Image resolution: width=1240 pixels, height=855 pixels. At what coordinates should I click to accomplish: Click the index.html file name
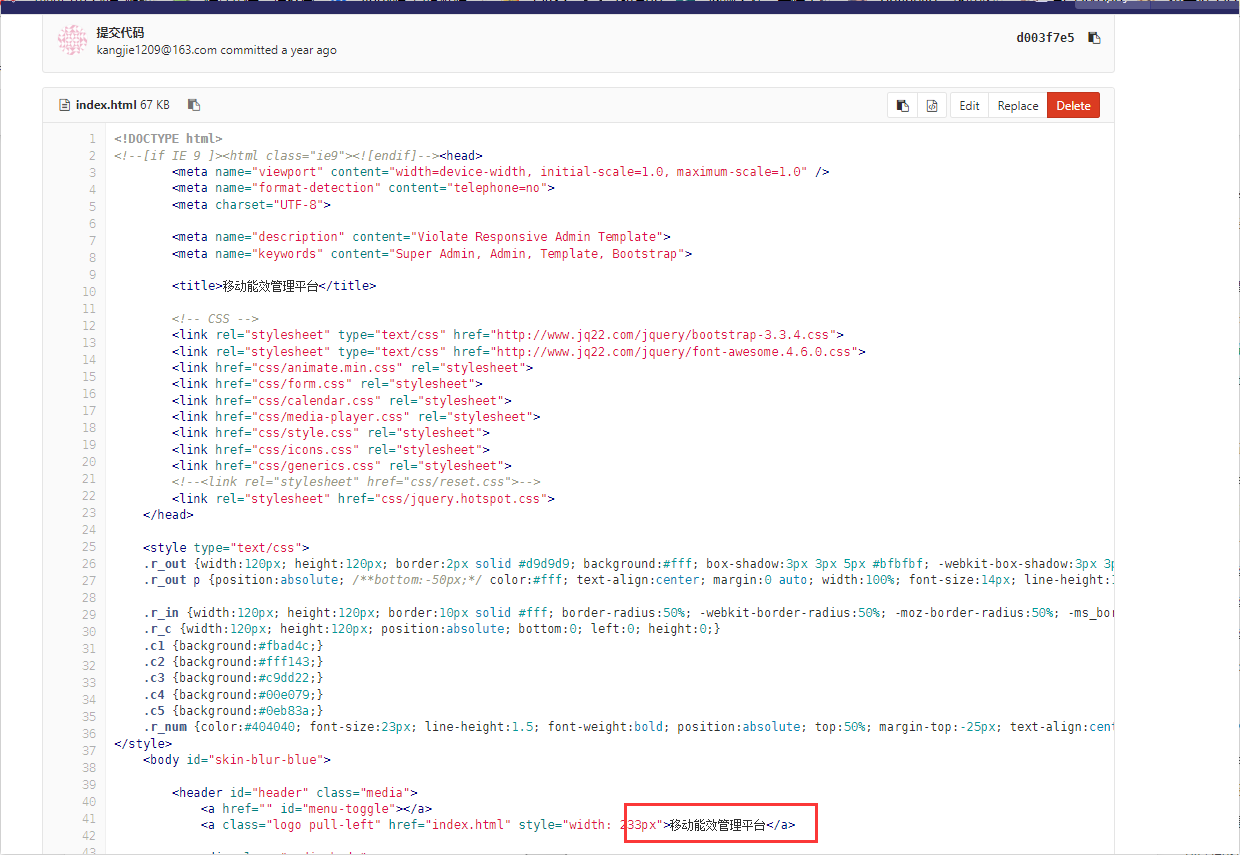click(107, 105)
